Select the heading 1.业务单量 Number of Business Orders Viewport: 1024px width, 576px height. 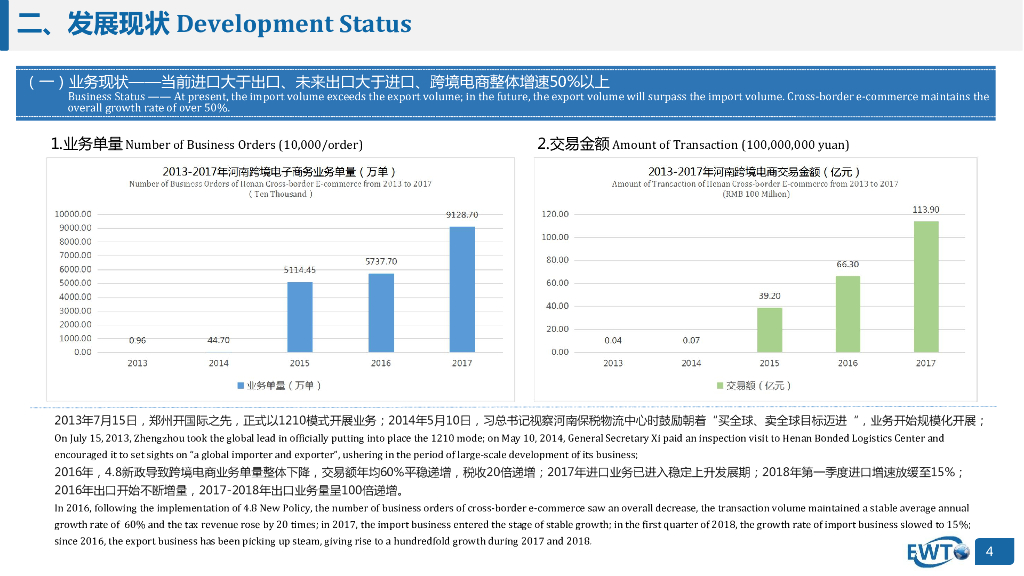click(x=207, y=145)
